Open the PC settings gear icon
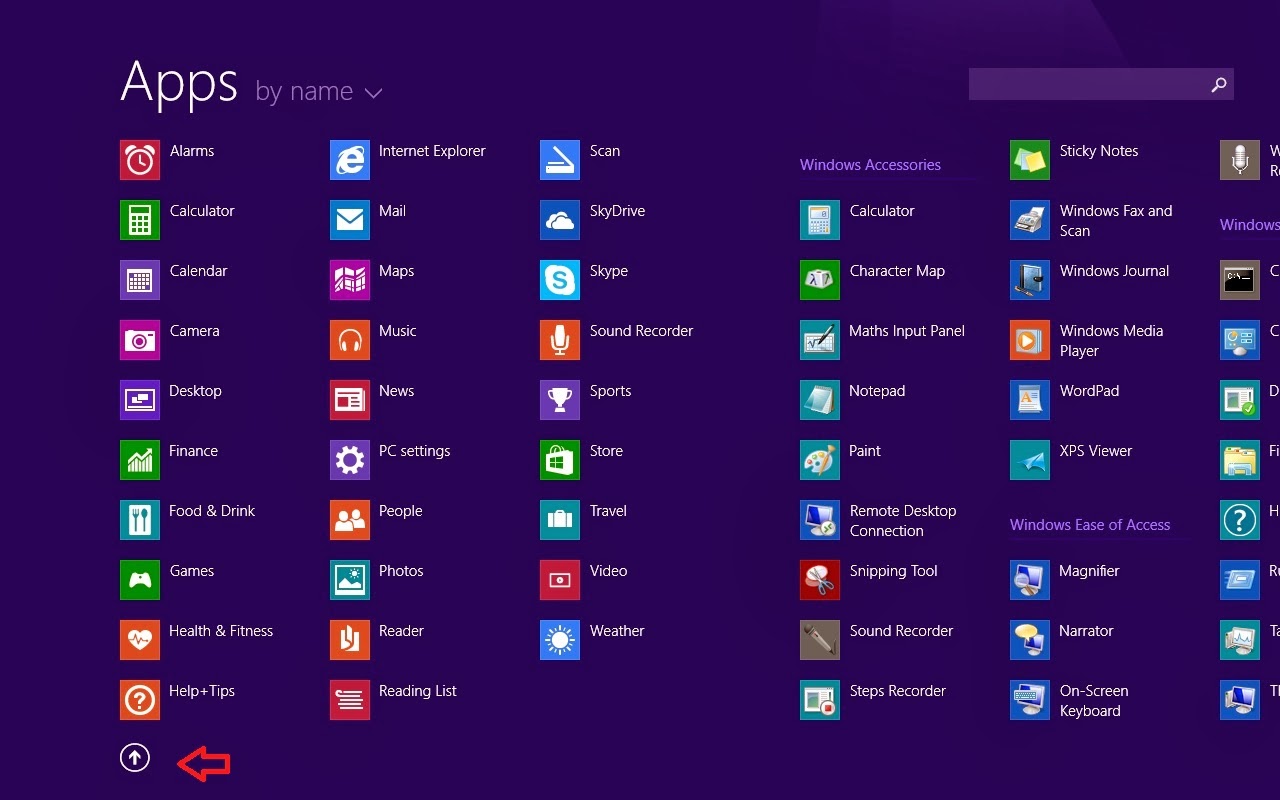1280x800 pixels. pos(350,460)
